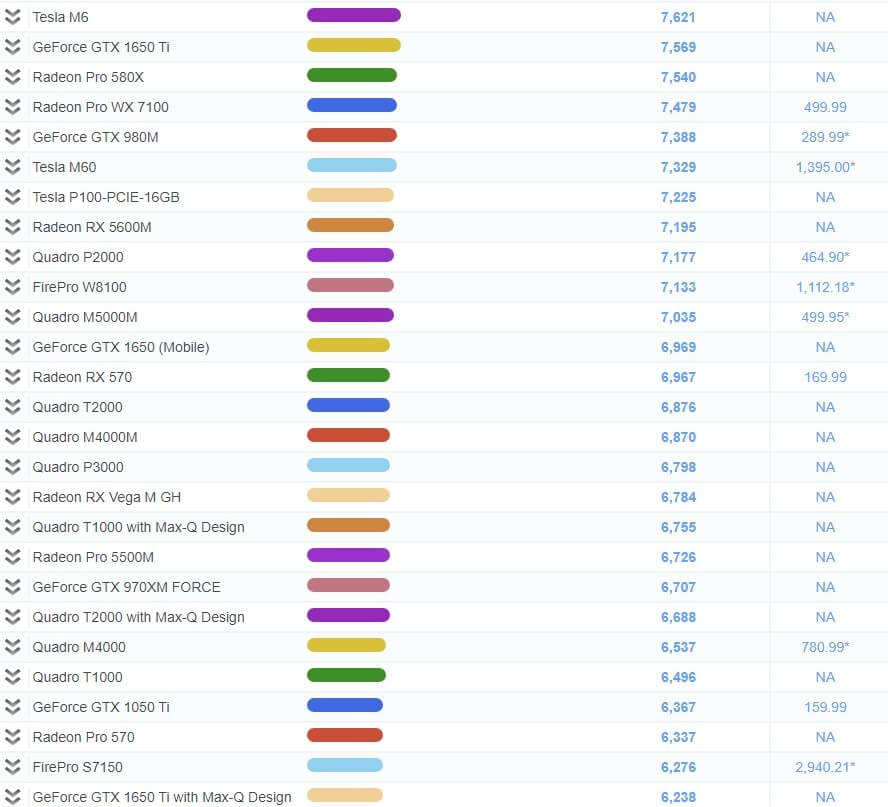Open the GeForce GTX 1650 Ti link
This screenshot has width=888, height=807.
101,48
